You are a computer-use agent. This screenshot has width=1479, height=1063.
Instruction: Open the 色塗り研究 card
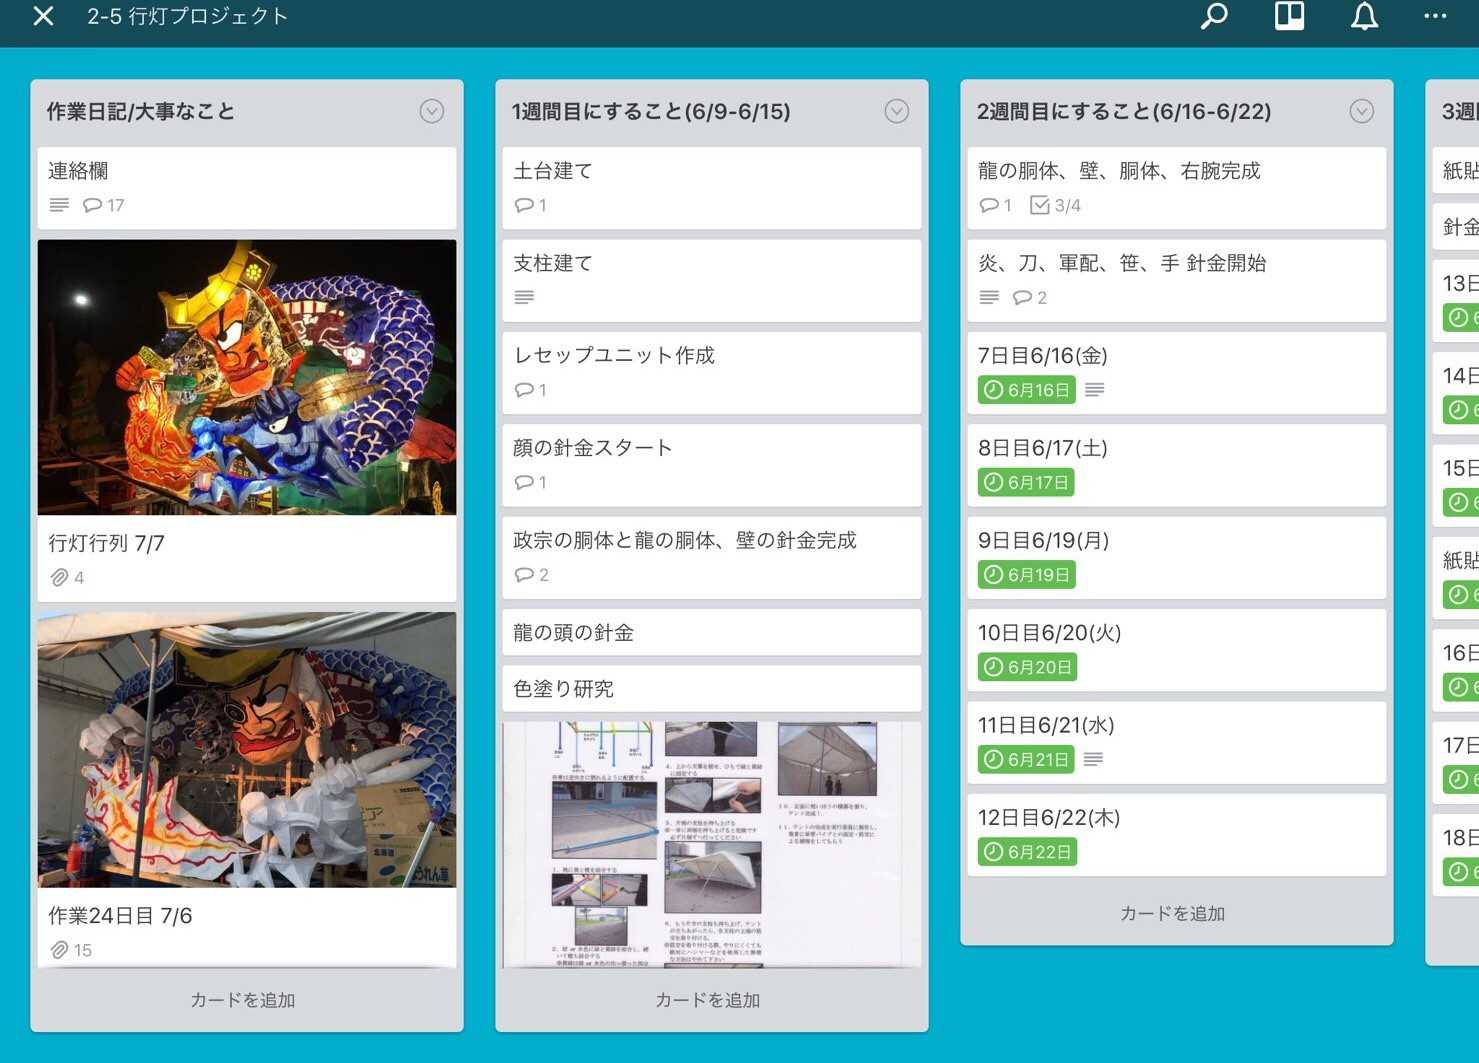click(x=711, y=689)
